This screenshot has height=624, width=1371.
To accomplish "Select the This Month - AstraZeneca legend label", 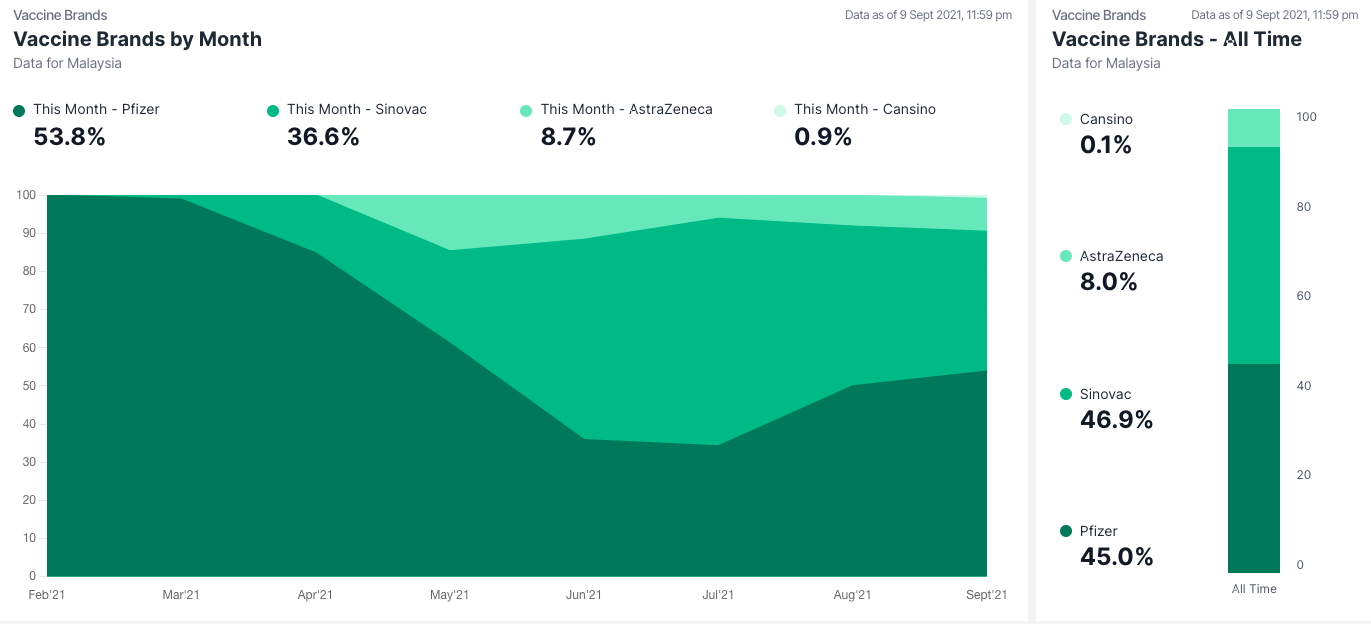I will [626, 109].
